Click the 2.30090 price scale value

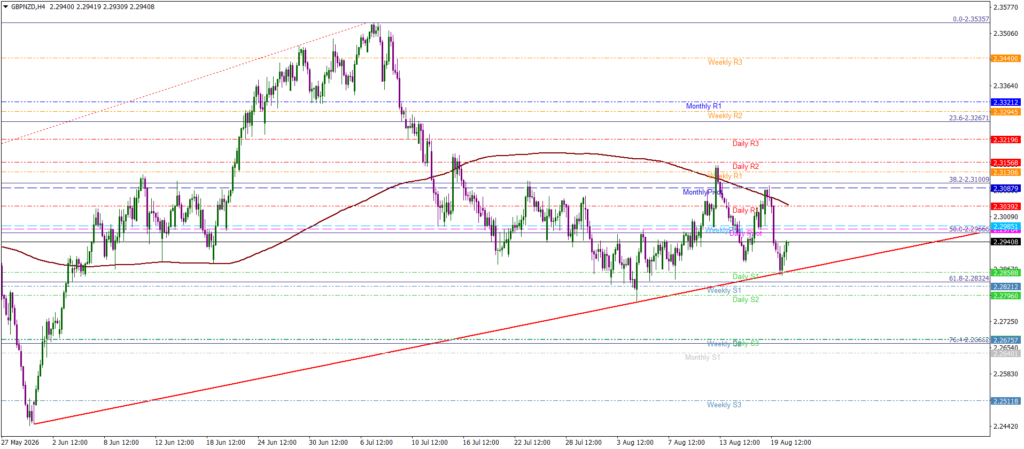pos(1006,216)
